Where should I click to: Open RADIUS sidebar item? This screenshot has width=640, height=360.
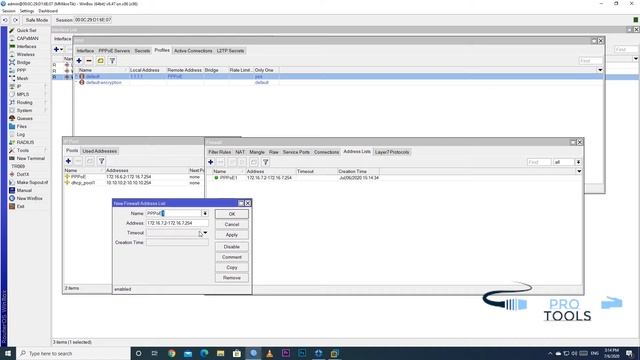click(25, 142)
